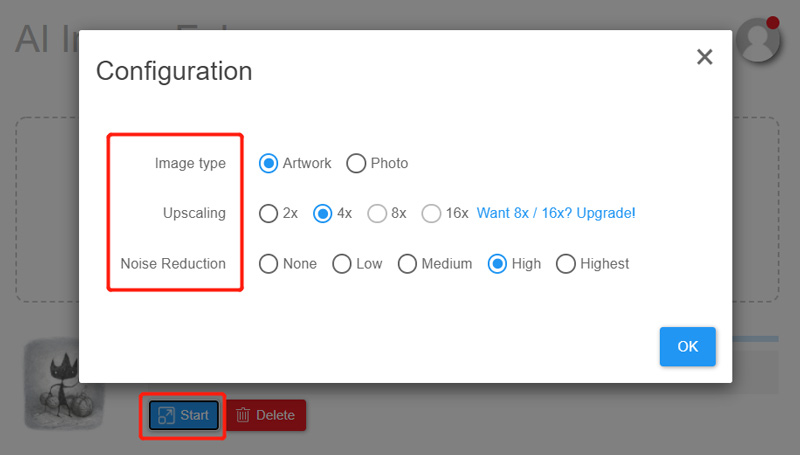Choose 8x upscaling option
This screenshot has height=455, width=800.
(x=377, y=213)
